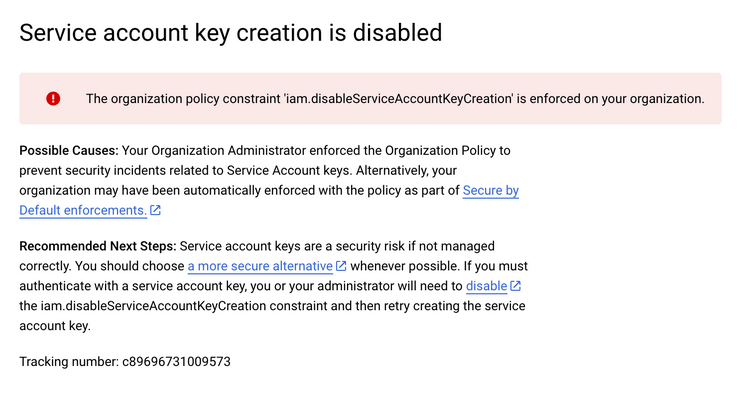Screen dimensions: 741x399
Task: Click the red error exclamation icon
Action: pos(53,98)
